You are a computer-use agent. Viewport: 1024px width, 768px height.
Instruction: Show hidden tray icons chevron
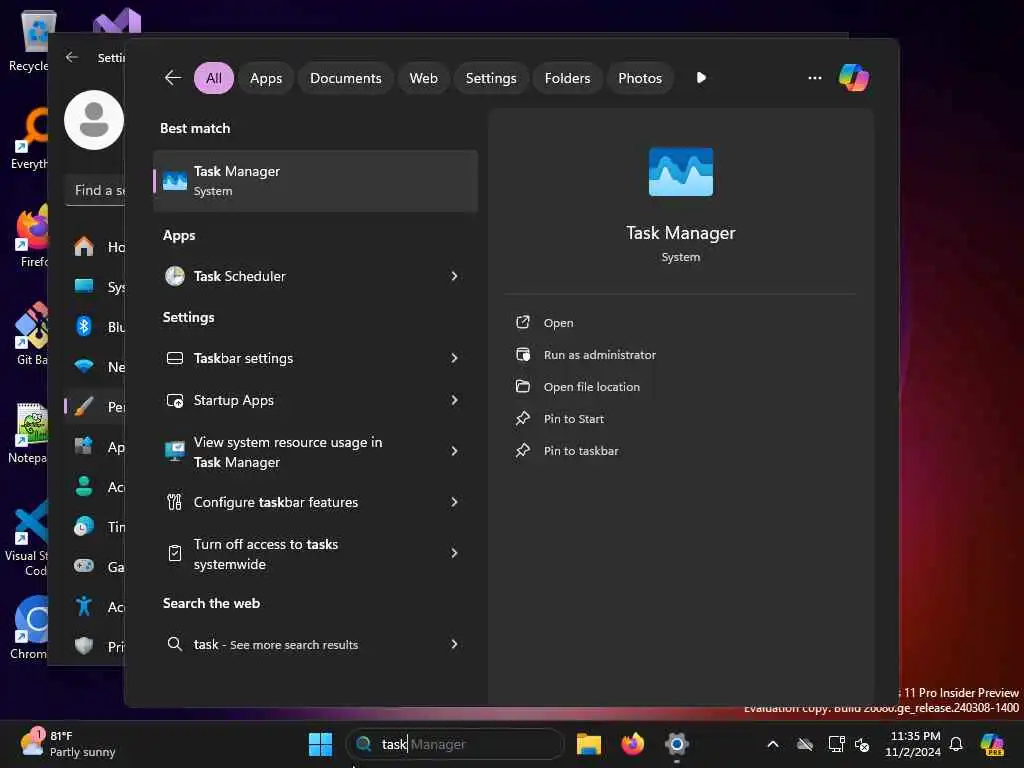[773, 744]
